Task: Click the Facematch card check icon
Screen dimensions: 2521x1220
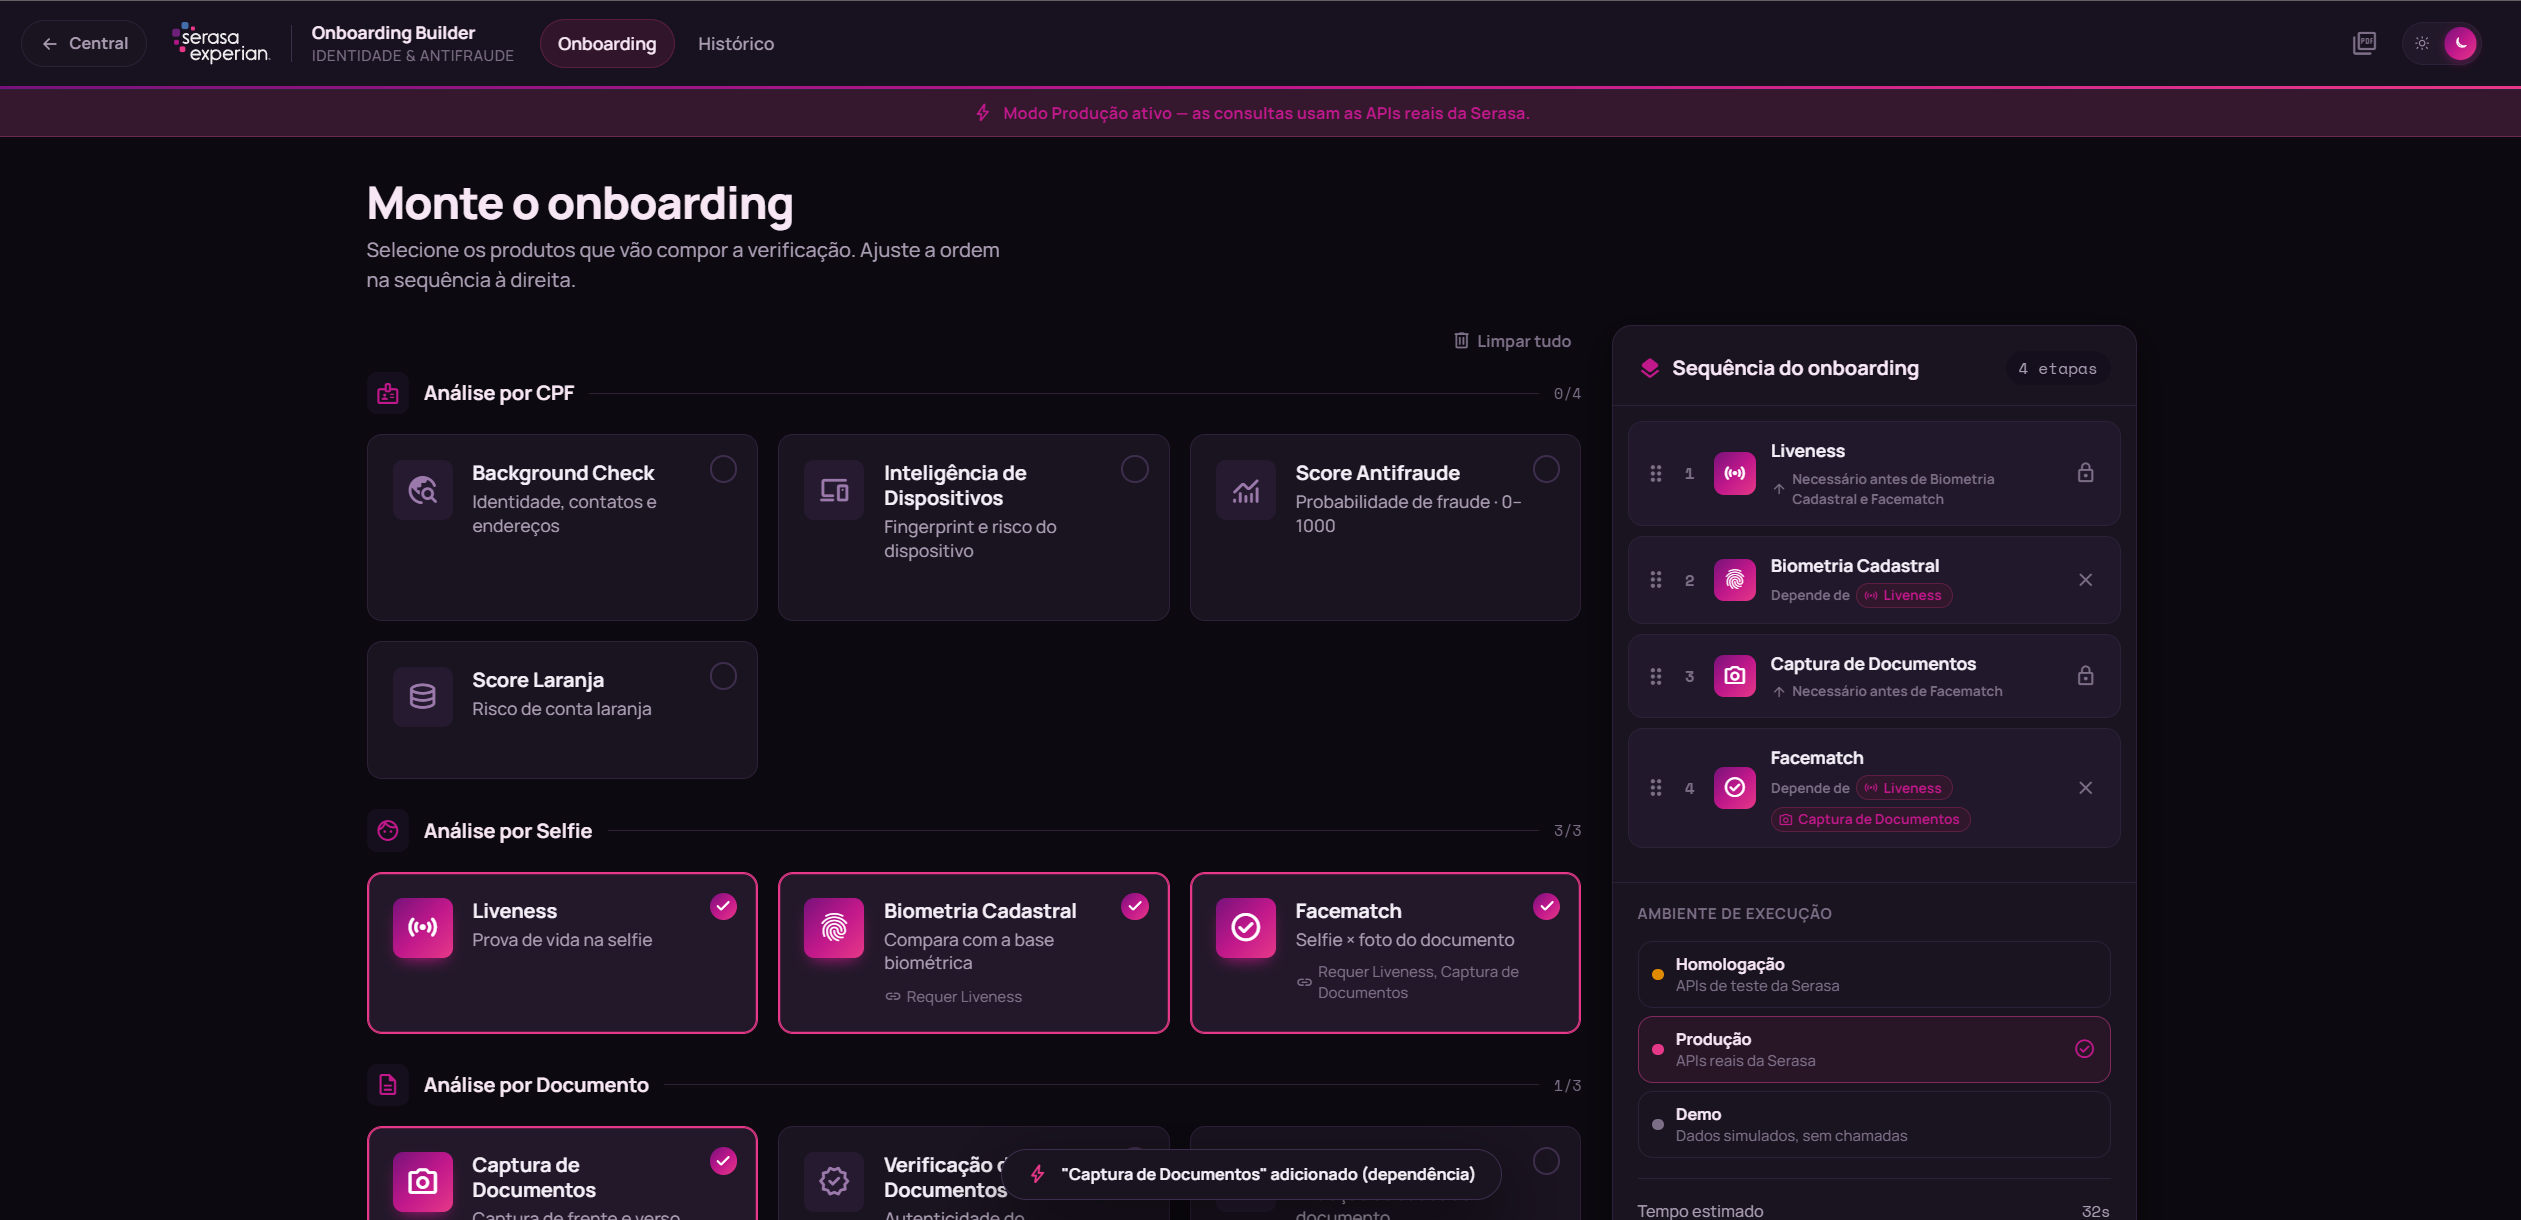Action: click(x=1246, y=928)
